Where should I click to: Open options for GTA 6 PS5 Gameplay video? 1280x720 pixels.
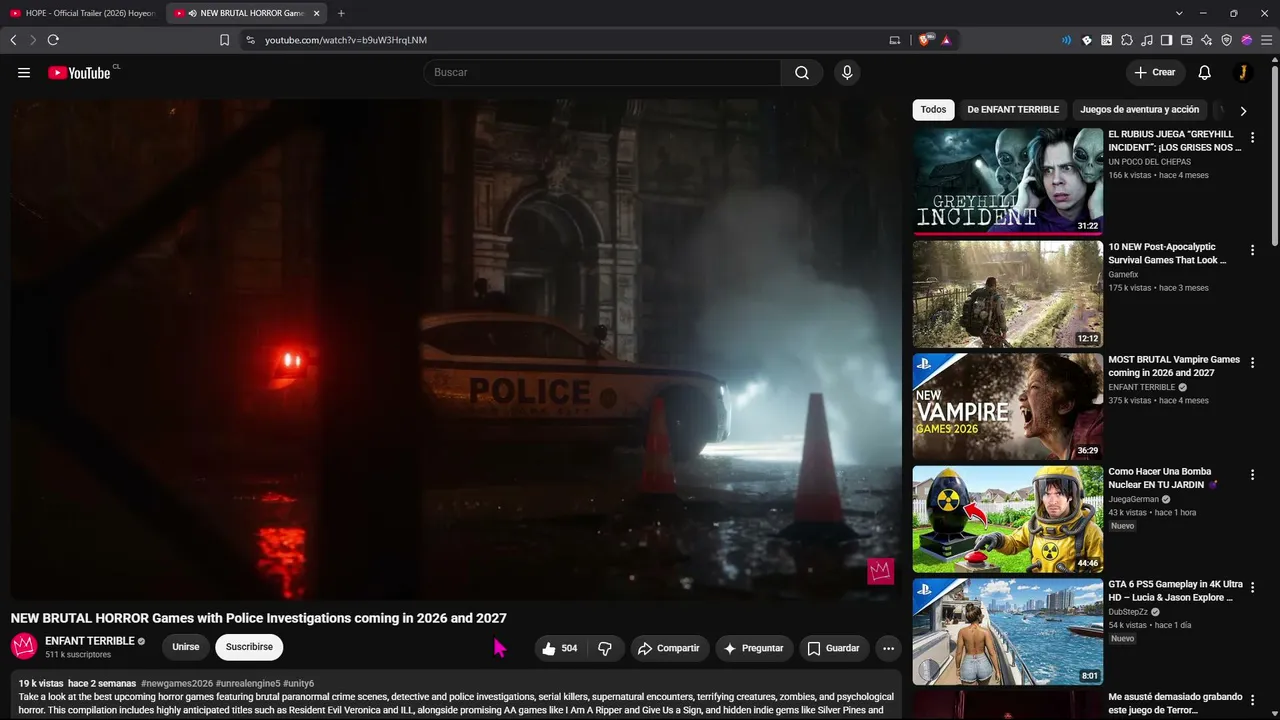pos(1252,588)
